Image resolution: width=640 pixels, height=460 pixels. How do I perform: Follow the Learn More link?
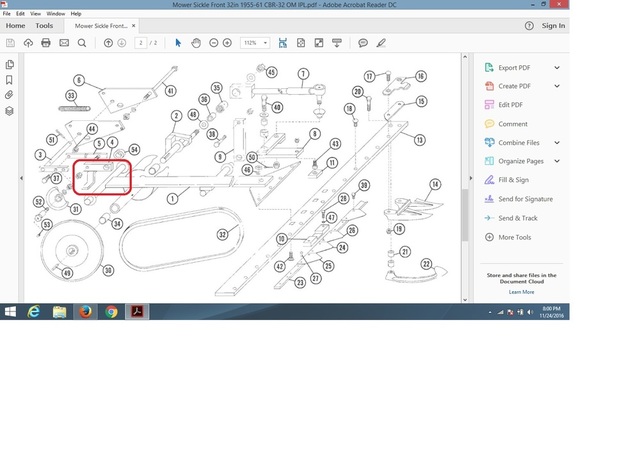point(521,292)
